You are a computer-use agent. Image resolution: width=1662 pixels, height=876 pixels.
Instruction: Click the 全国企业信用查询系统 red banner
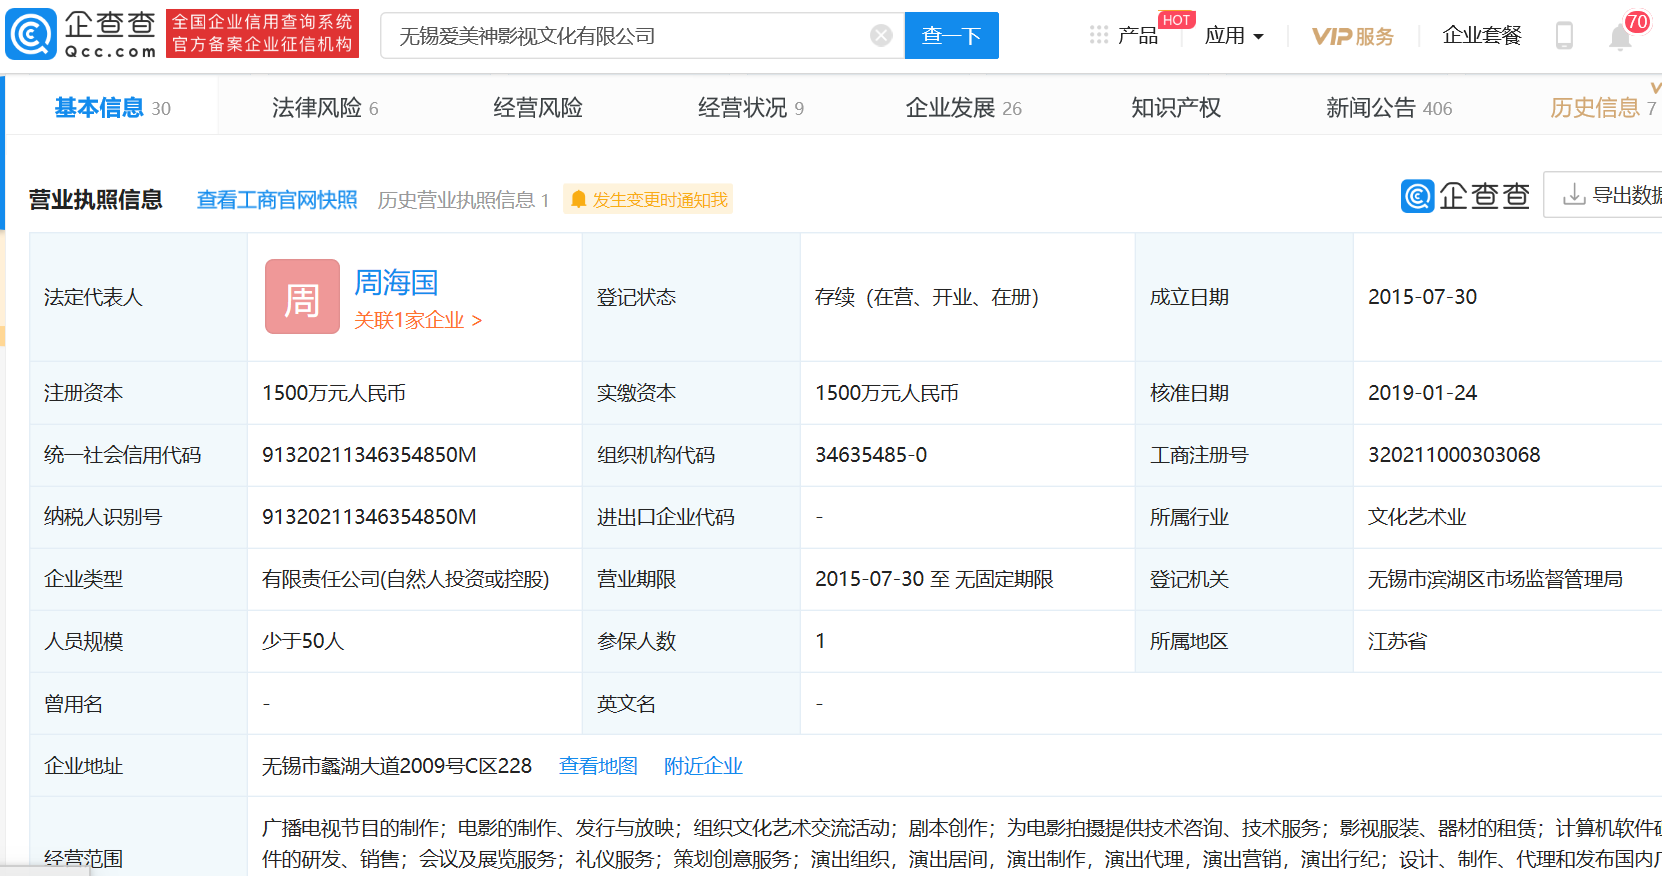click(262, 34)
